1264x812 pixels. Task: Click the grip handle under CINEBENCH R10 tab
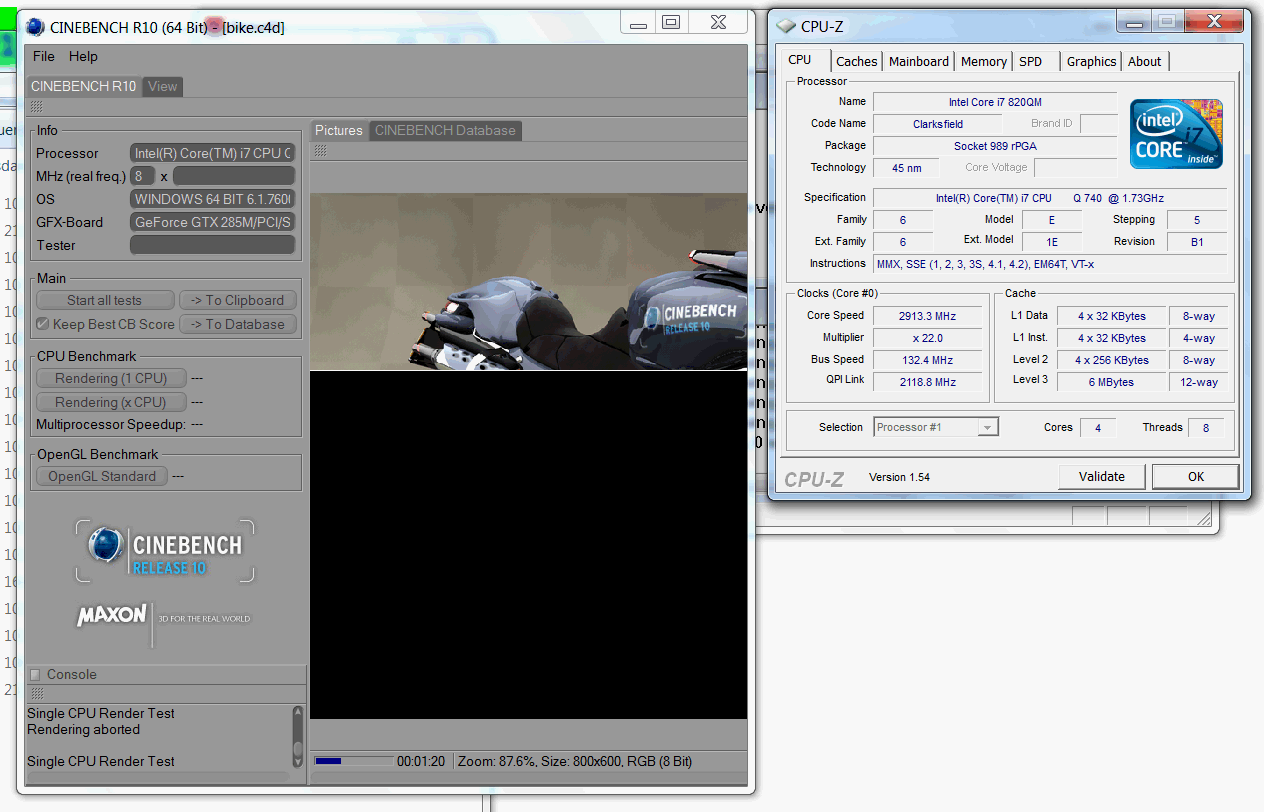pyautogui.click(x=36, y=106)
